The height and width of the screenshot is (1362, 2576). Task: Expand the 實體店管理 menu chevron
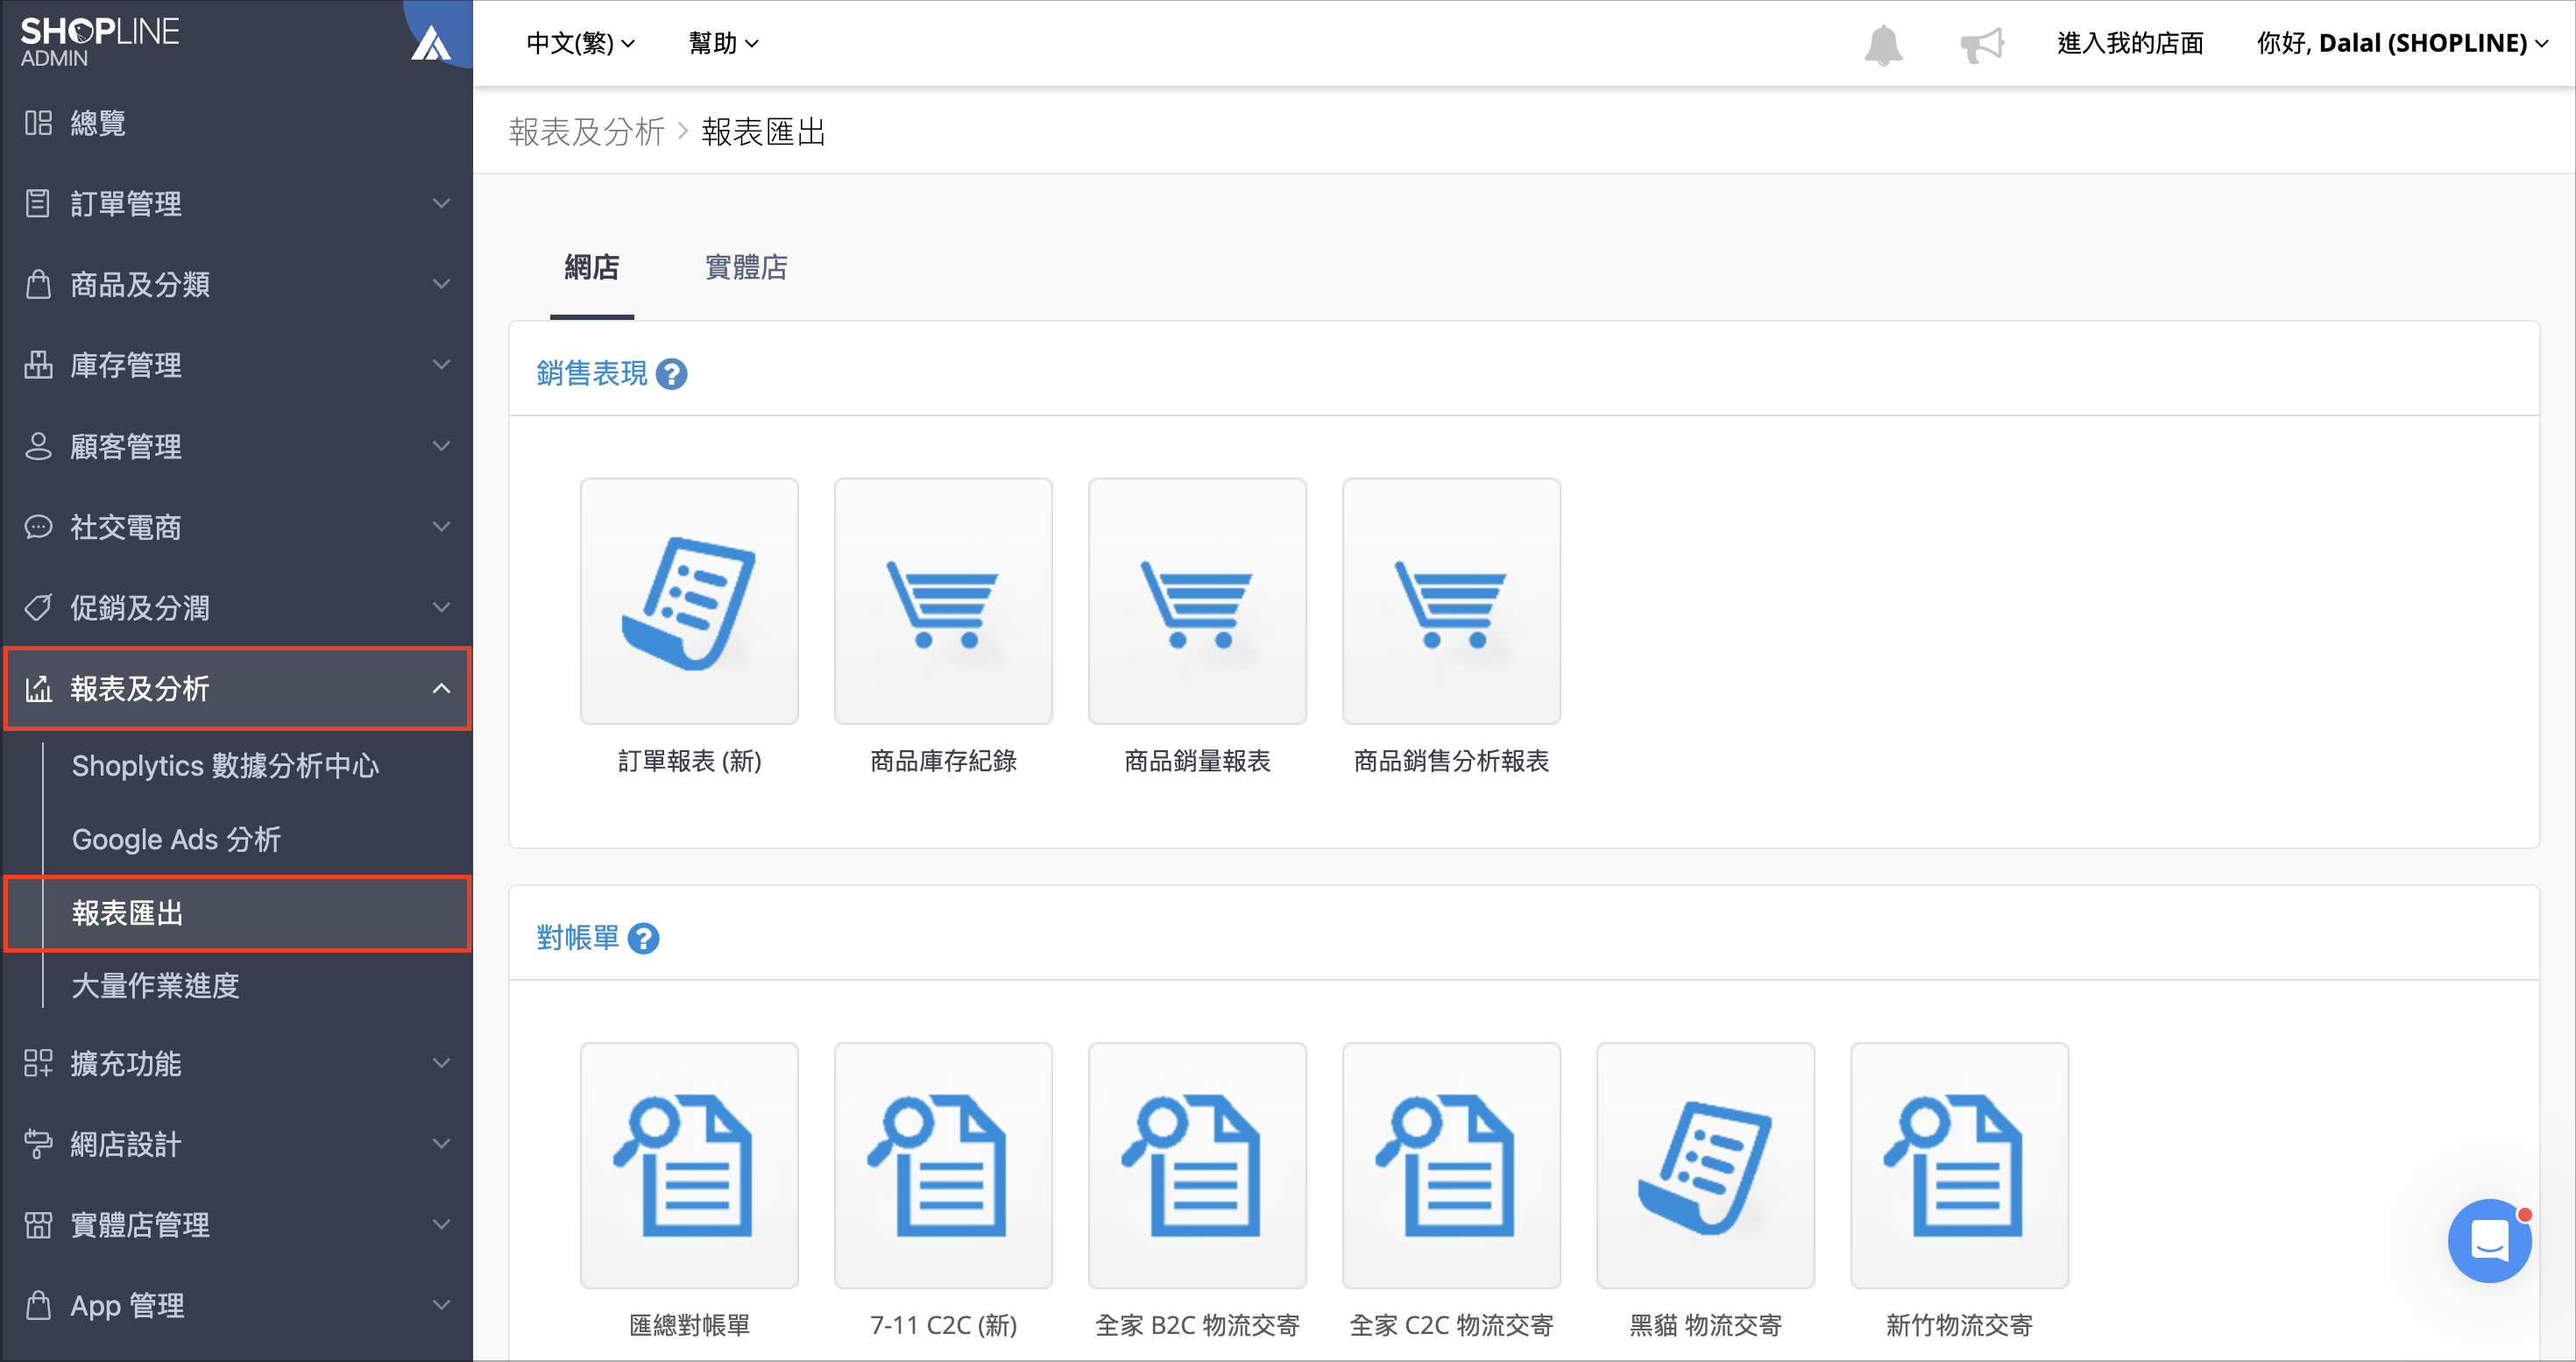[441, 1225]
